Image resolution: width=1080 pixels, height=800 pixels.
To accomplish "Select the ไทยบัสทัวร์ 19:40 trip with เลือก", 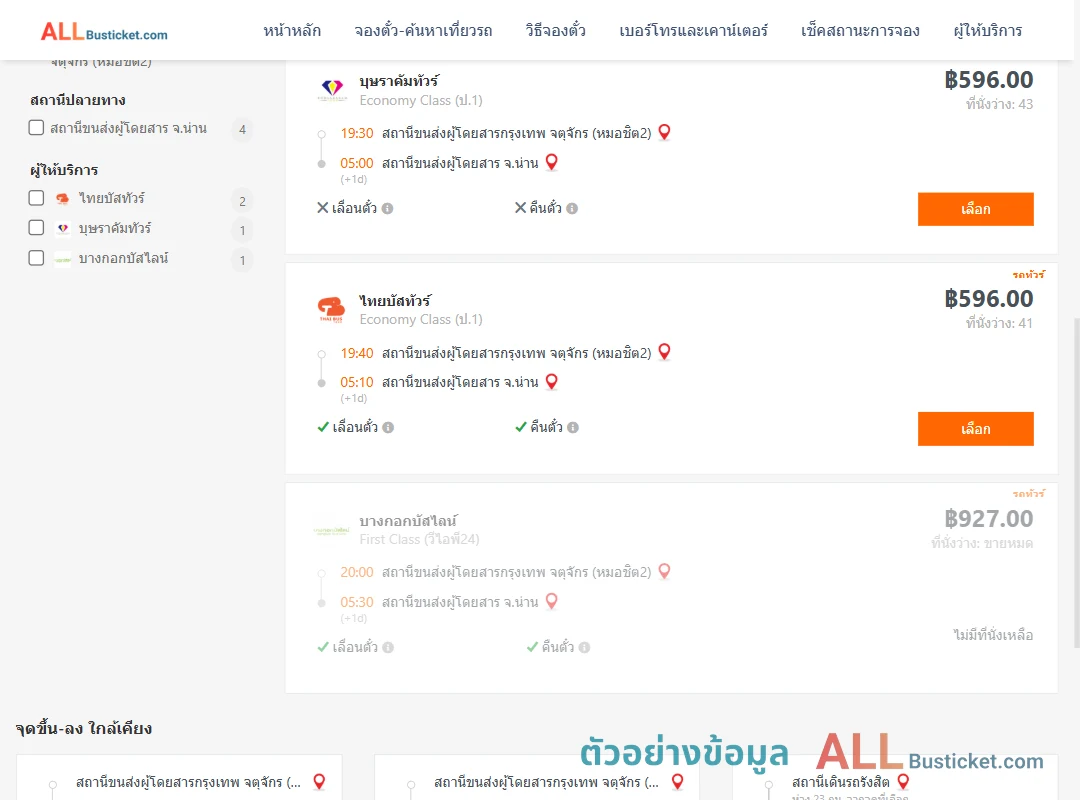I will [975, 429].
